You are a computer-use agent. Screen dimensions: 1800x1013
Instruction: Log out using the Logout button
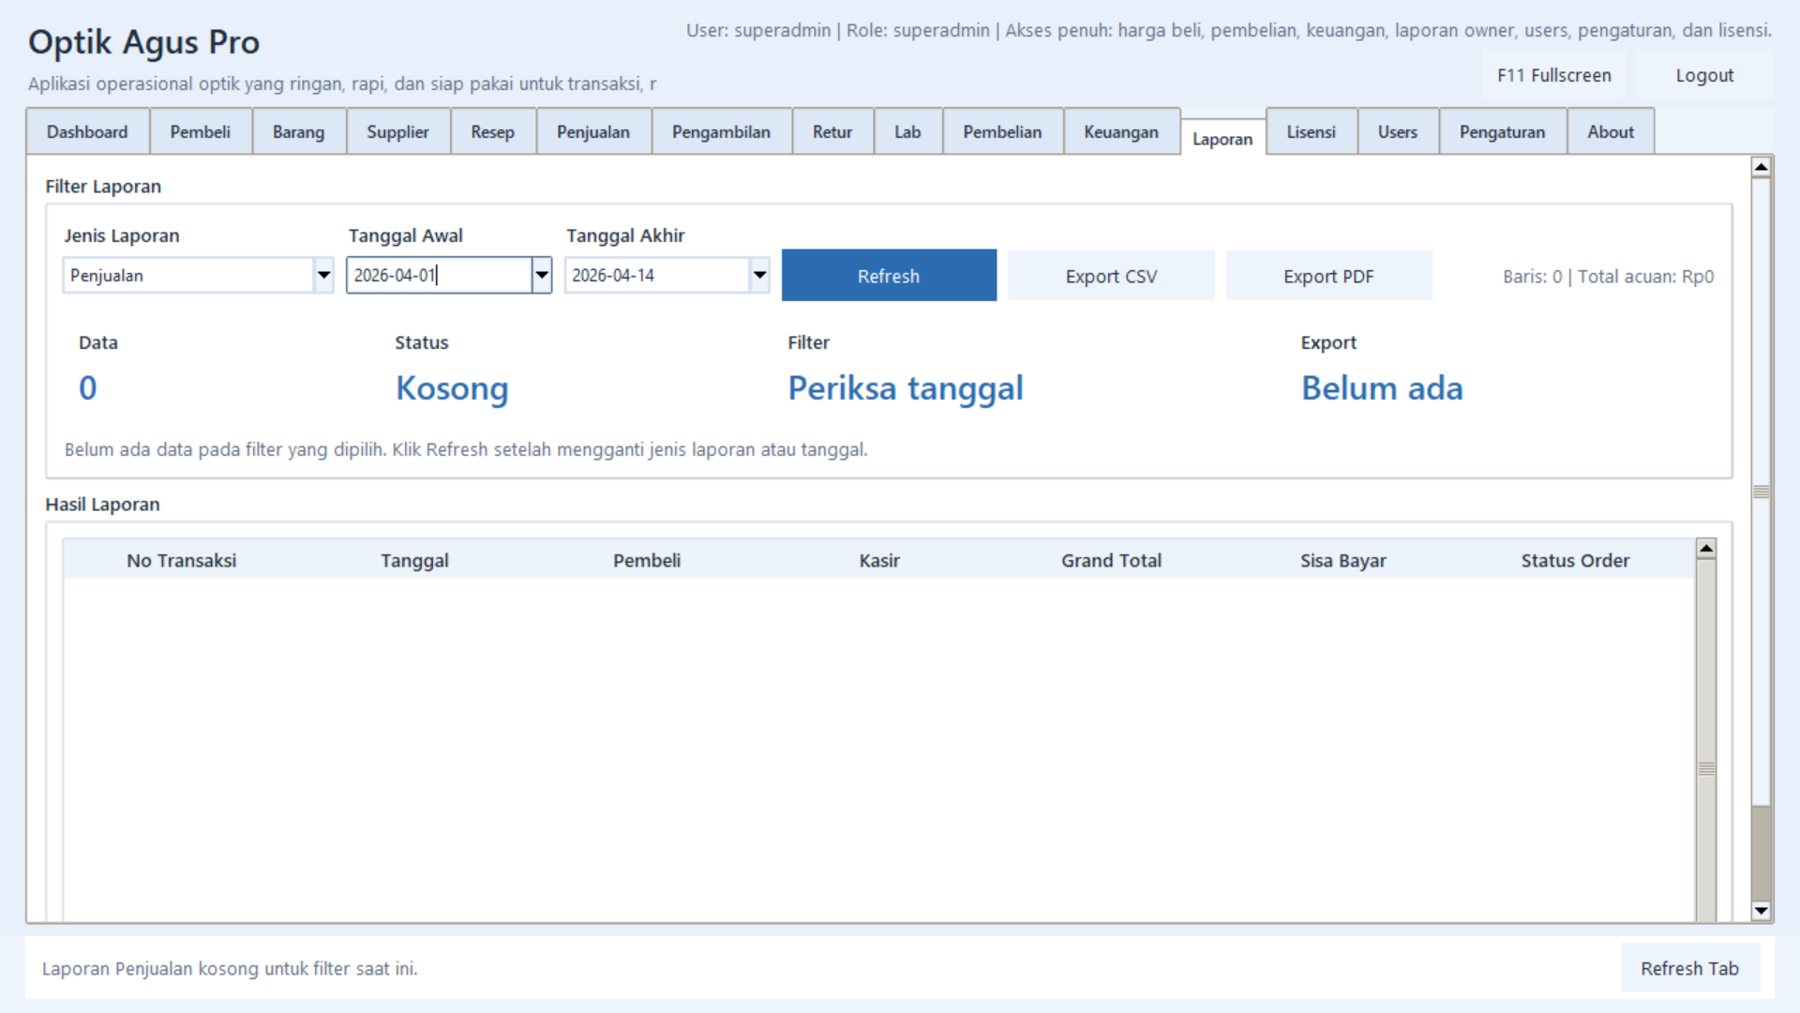1704,75
